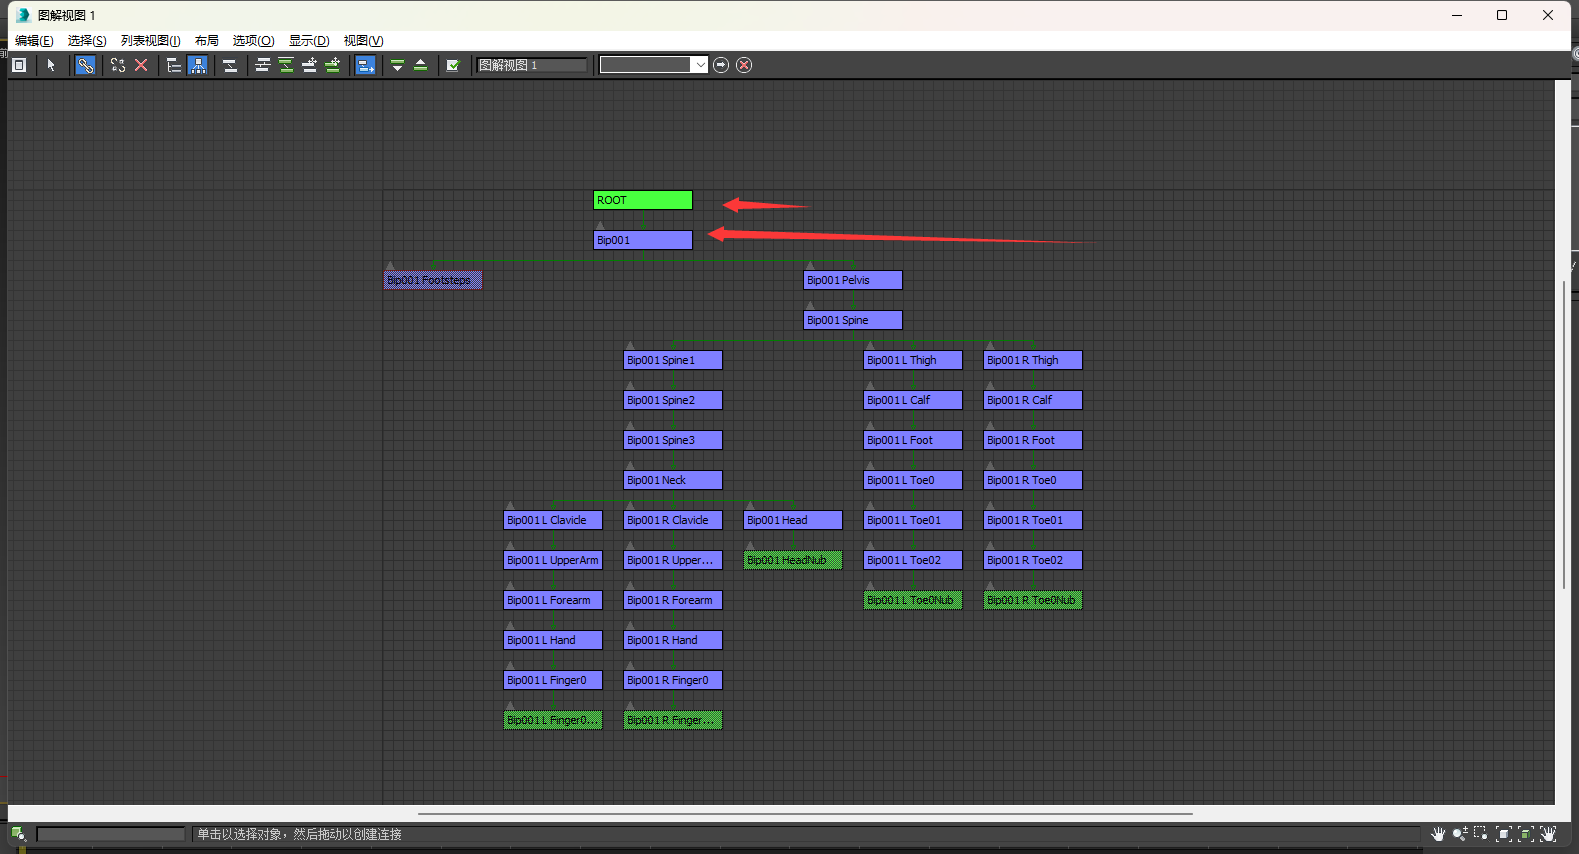Click Expand Selected down-arrow icon
The image size is (1579, 854).
pos(397,65)
